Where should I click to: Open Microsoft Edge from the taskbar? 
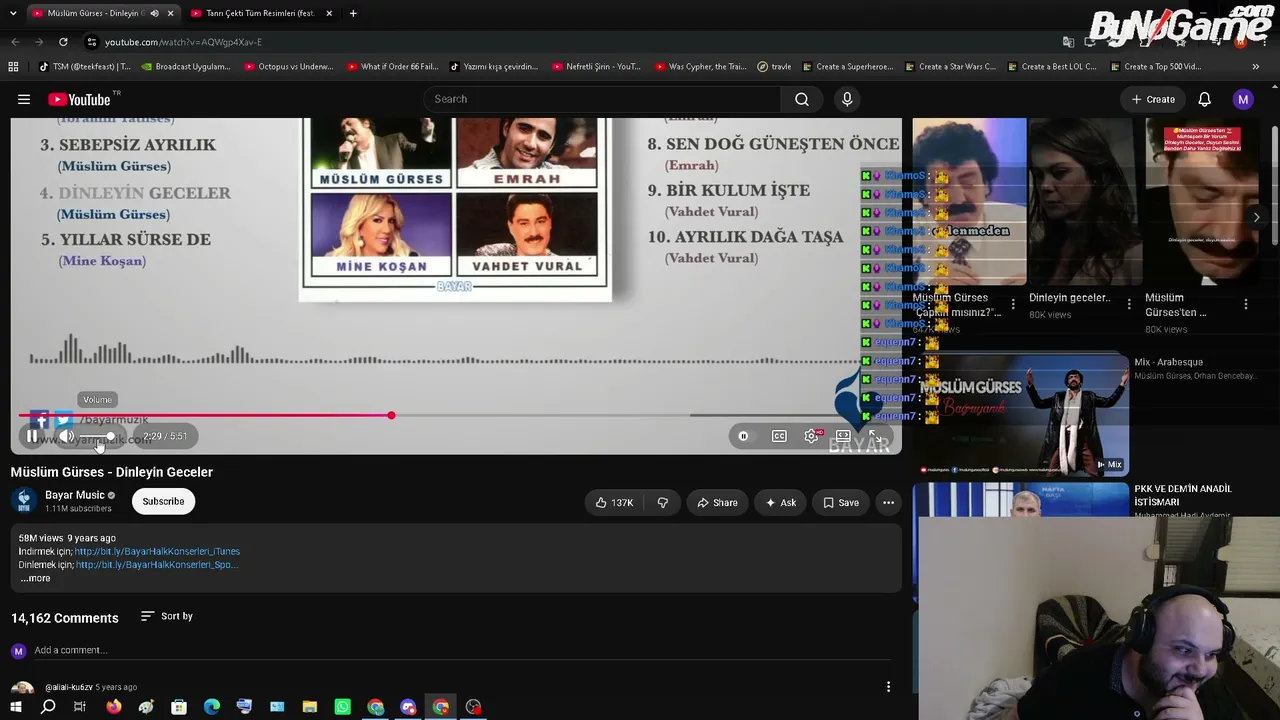pos(212,707)
